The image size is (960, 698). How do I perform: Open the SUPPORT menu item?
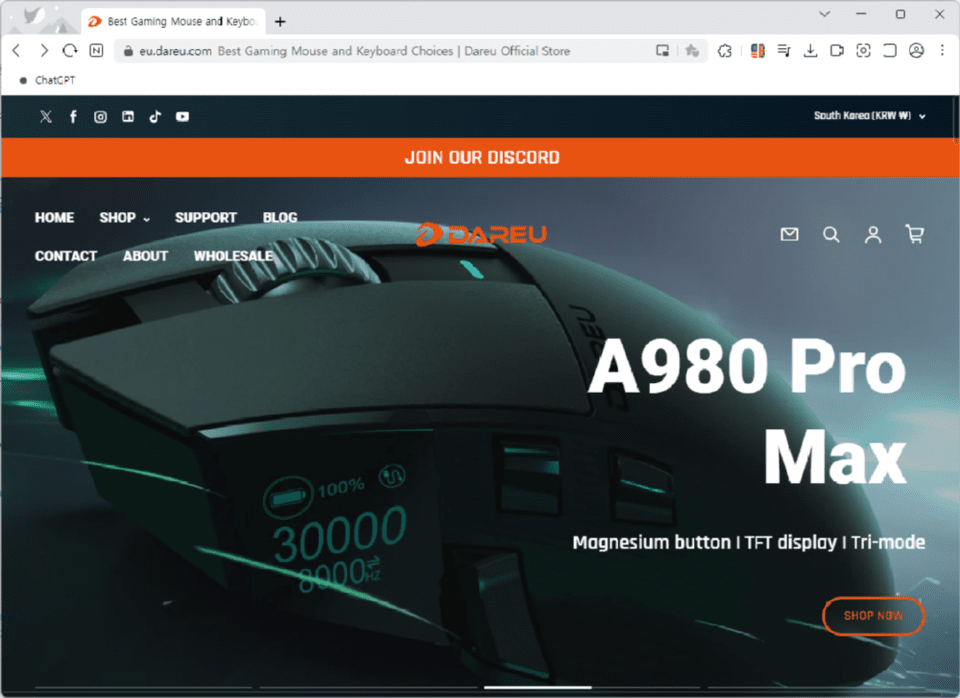click(206, 217)
